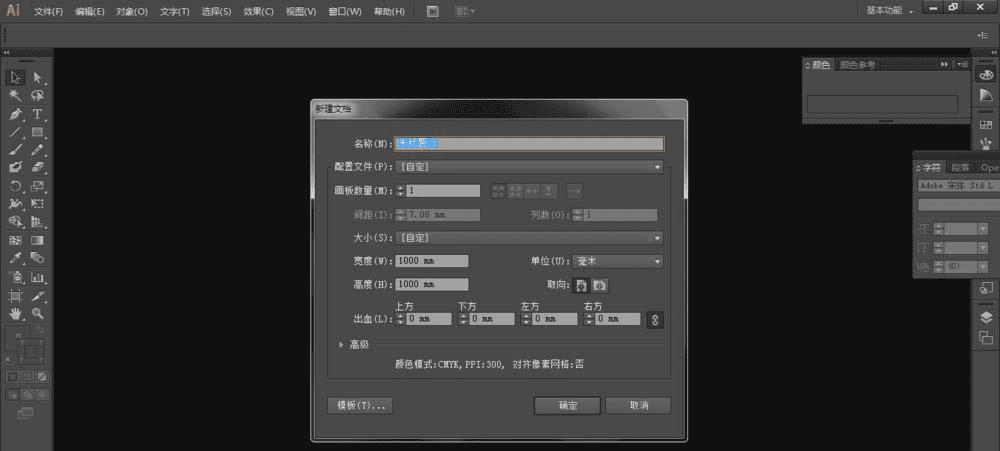Select the Mesh tool
Image resolution: width=1000 pixels, height=451 pixels.
pos(16,240)
